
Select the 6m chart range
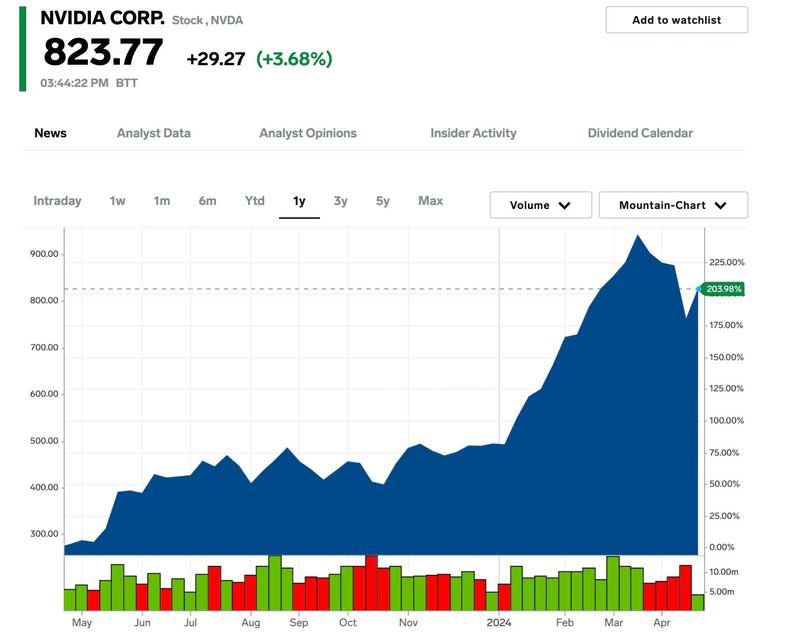tap(207, 201)
